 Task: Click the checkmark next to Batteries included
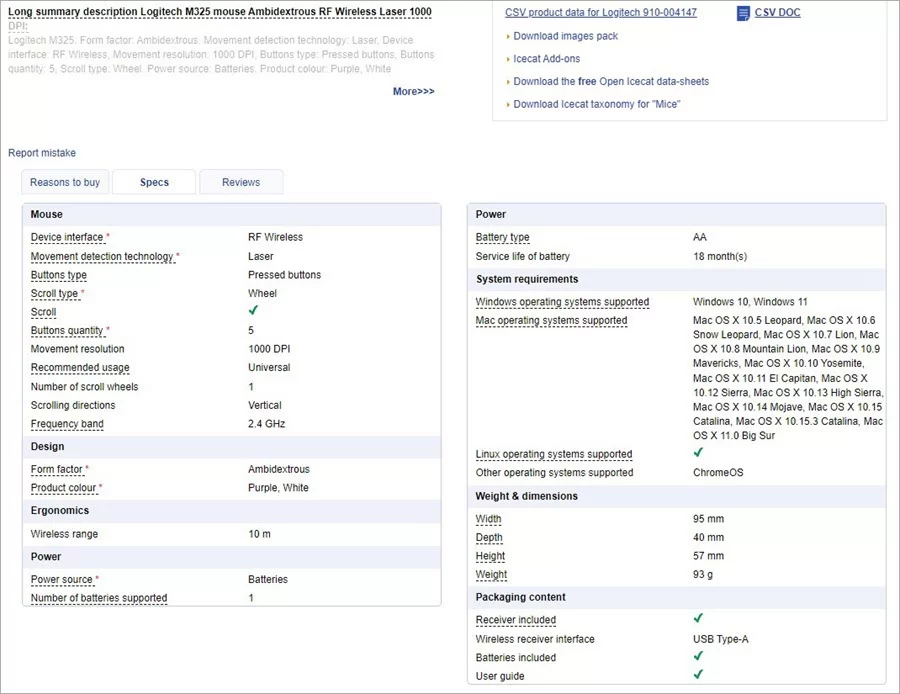point(697,657)
